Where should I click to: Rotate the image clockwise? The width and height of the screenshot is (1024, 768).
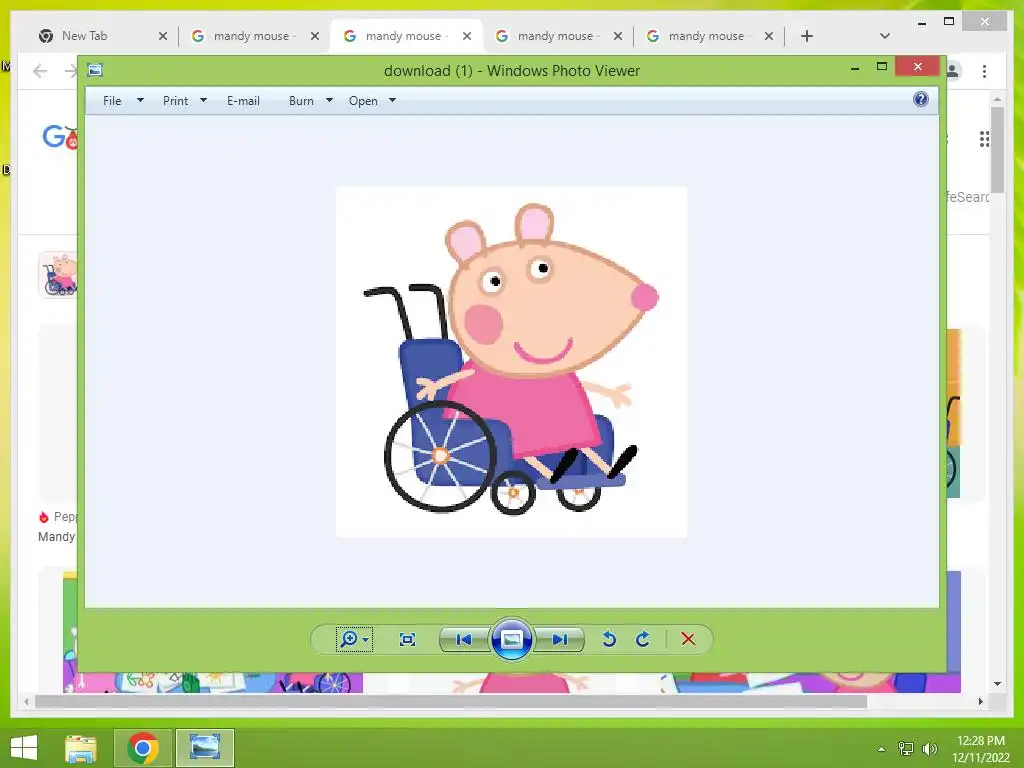643,639
